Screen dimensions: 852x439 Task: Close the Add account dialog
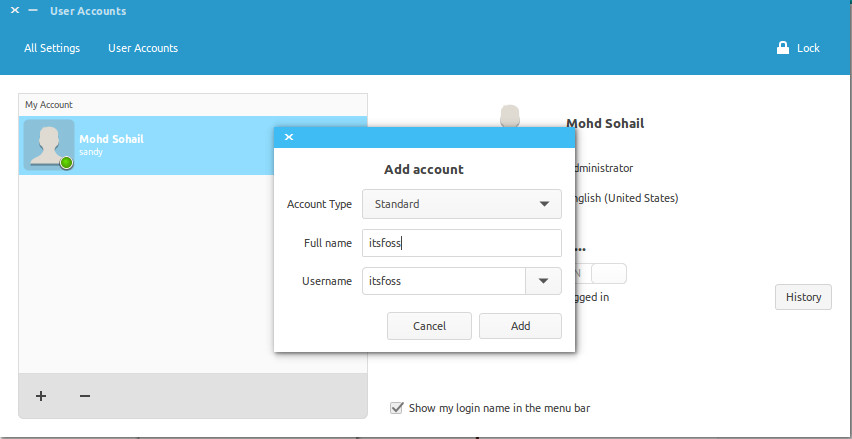point(289,137)
